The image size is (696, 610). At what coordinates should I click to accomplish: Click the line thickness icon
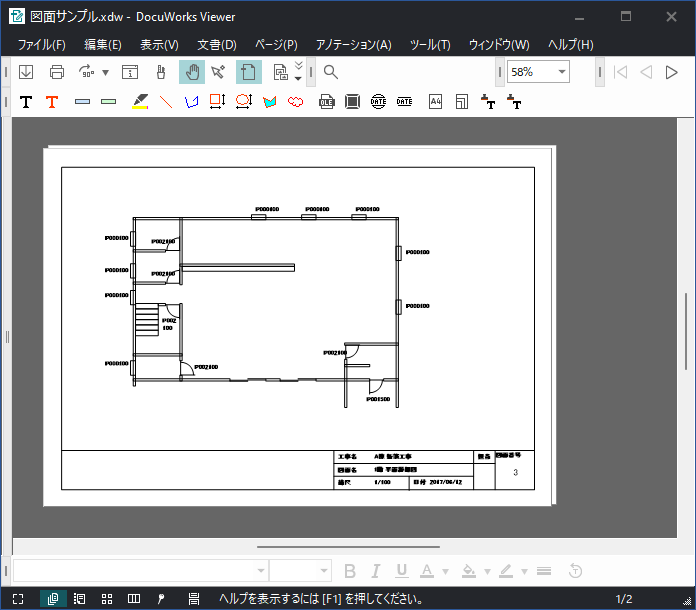544,571
